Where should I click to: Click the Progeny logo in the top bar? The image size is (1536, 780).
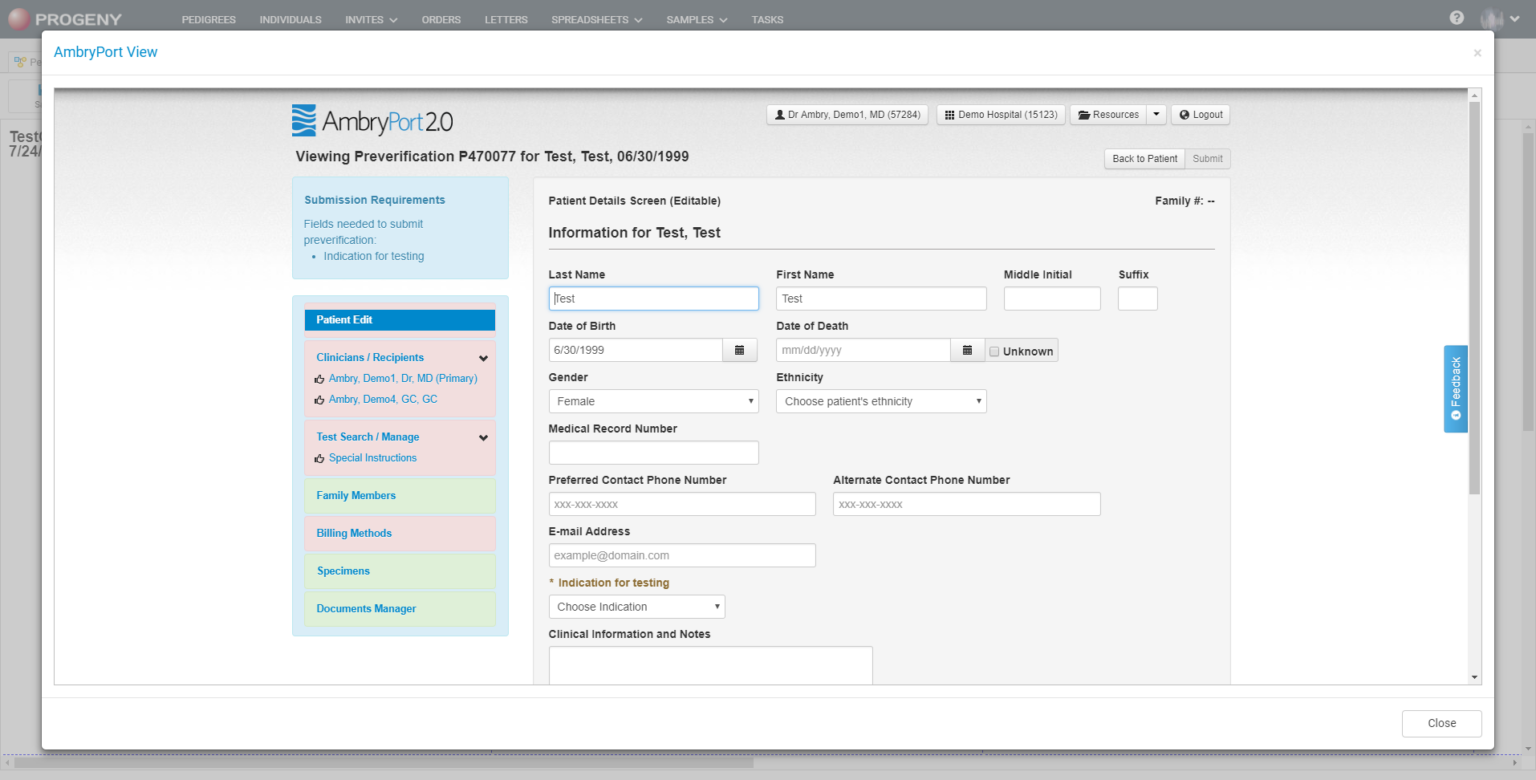65,19
